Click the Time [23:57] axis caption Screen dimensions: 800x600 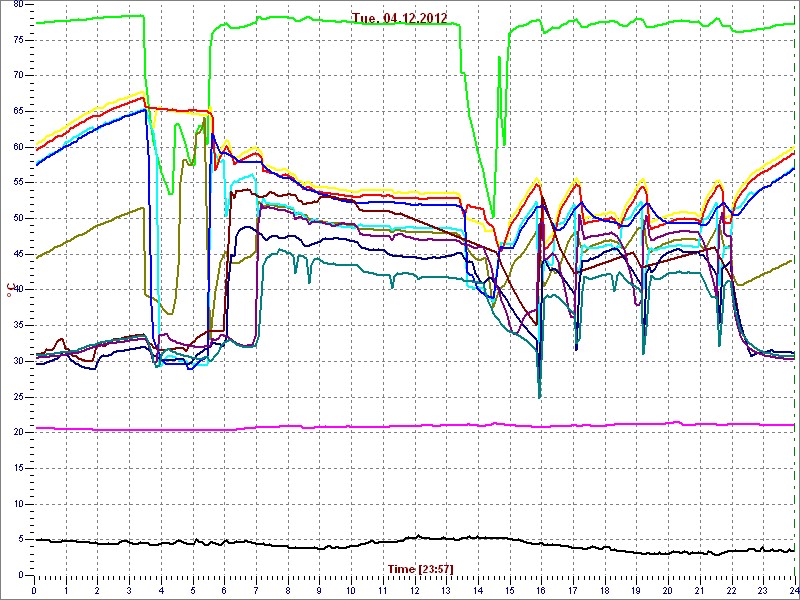click(420, 568)
